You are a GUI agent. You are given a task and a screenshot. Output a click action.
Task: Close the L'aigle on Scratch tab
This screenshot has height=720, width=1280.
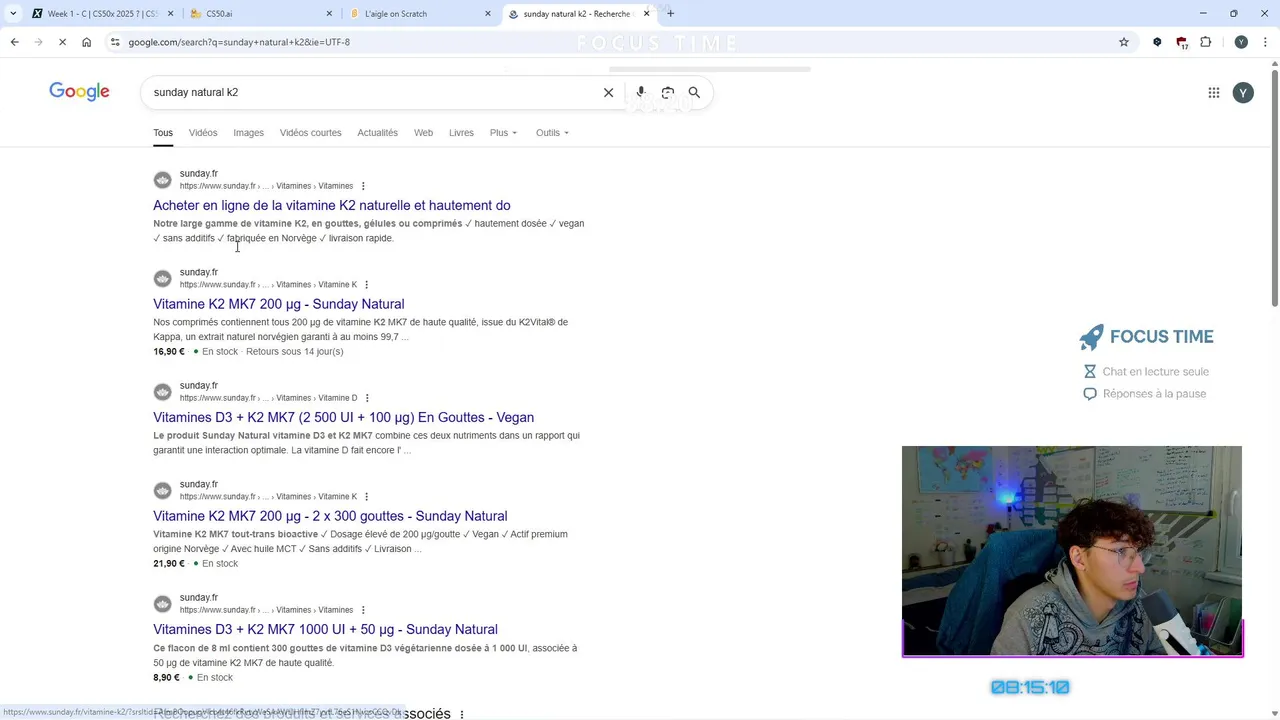pyautogui.click(x=488, y=14)
